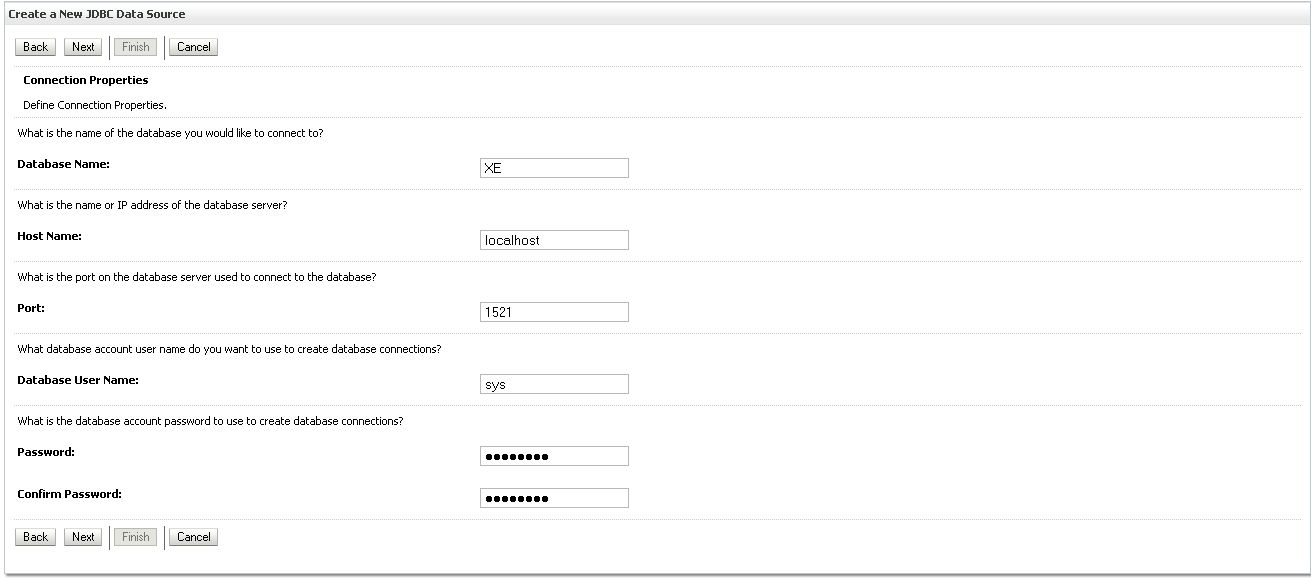Go back using the bottom Back button
The height and width of the screenshot is (578, 1311).
[x=35, y=537]
